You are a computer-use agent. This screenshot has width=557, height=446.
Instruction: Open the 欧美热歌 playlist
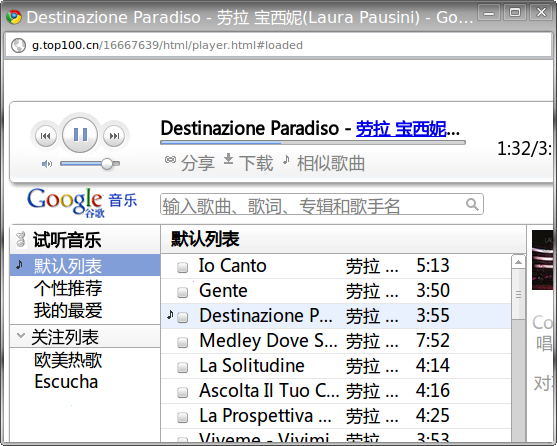[68, 360]
